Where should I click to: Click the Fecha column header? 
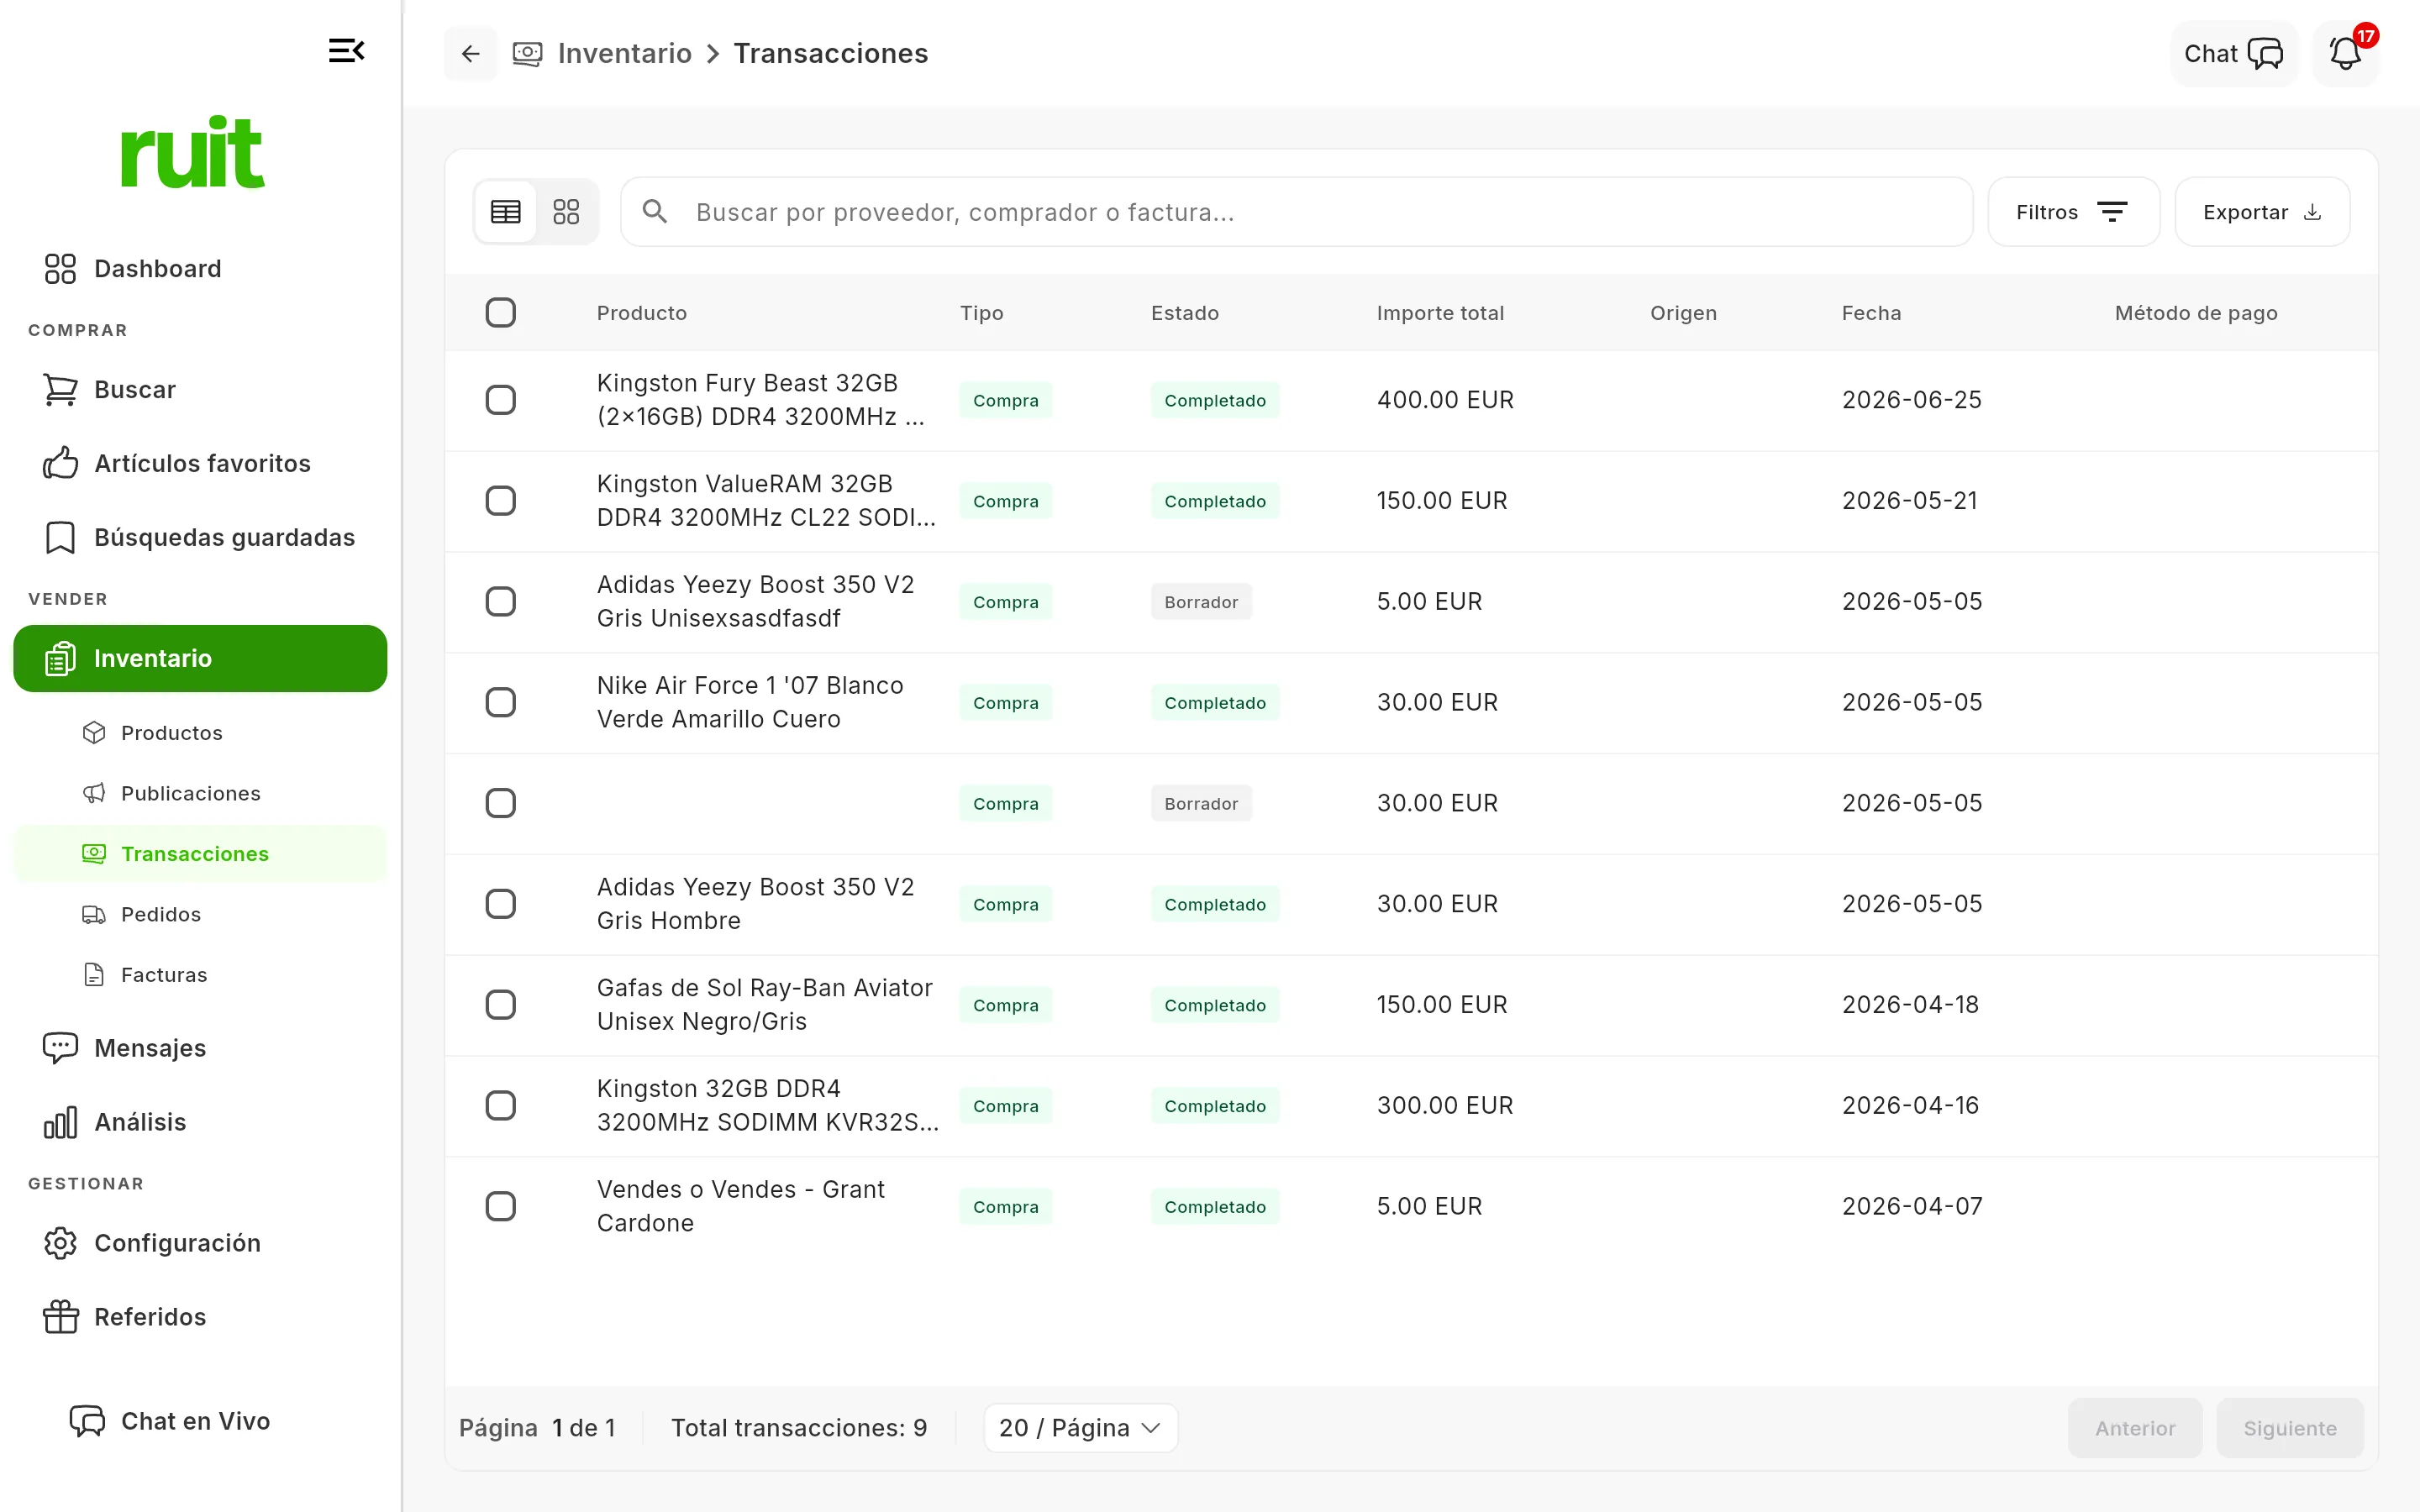tap(1871, 313)
